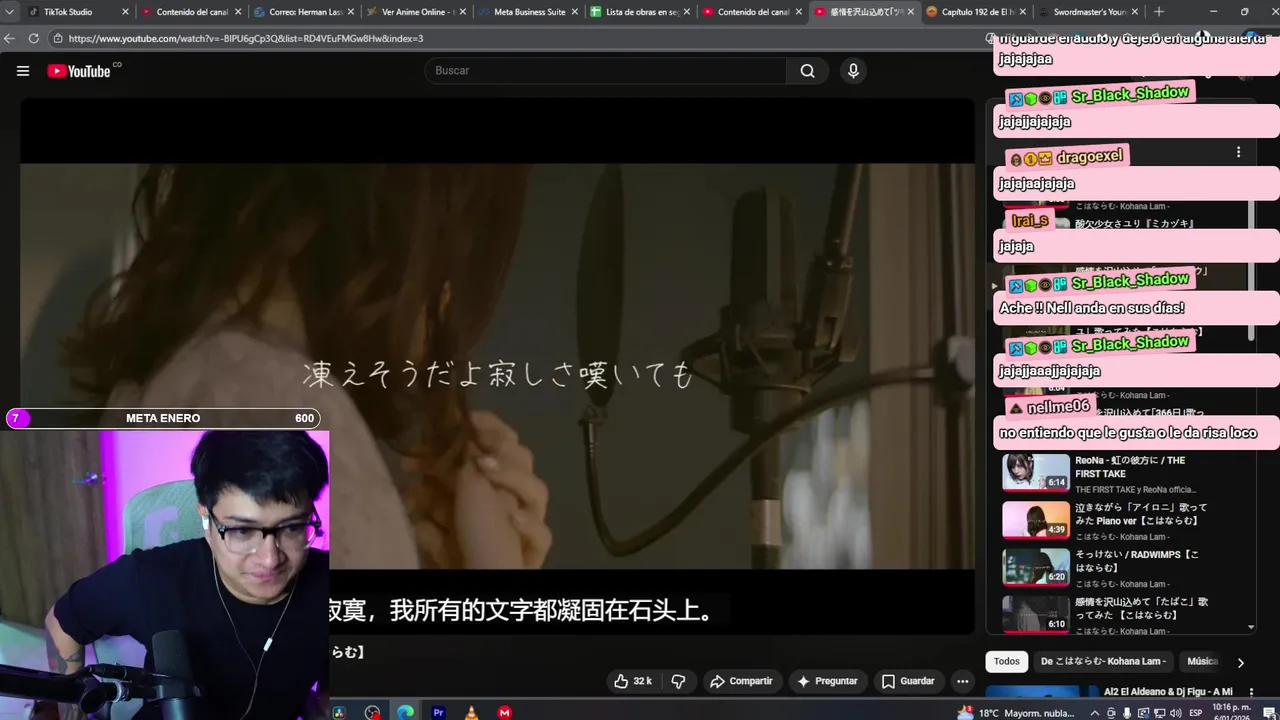Switch to Lista de obras tab
The width and height of the screenshot is (1280, 720).
point(641,12)
